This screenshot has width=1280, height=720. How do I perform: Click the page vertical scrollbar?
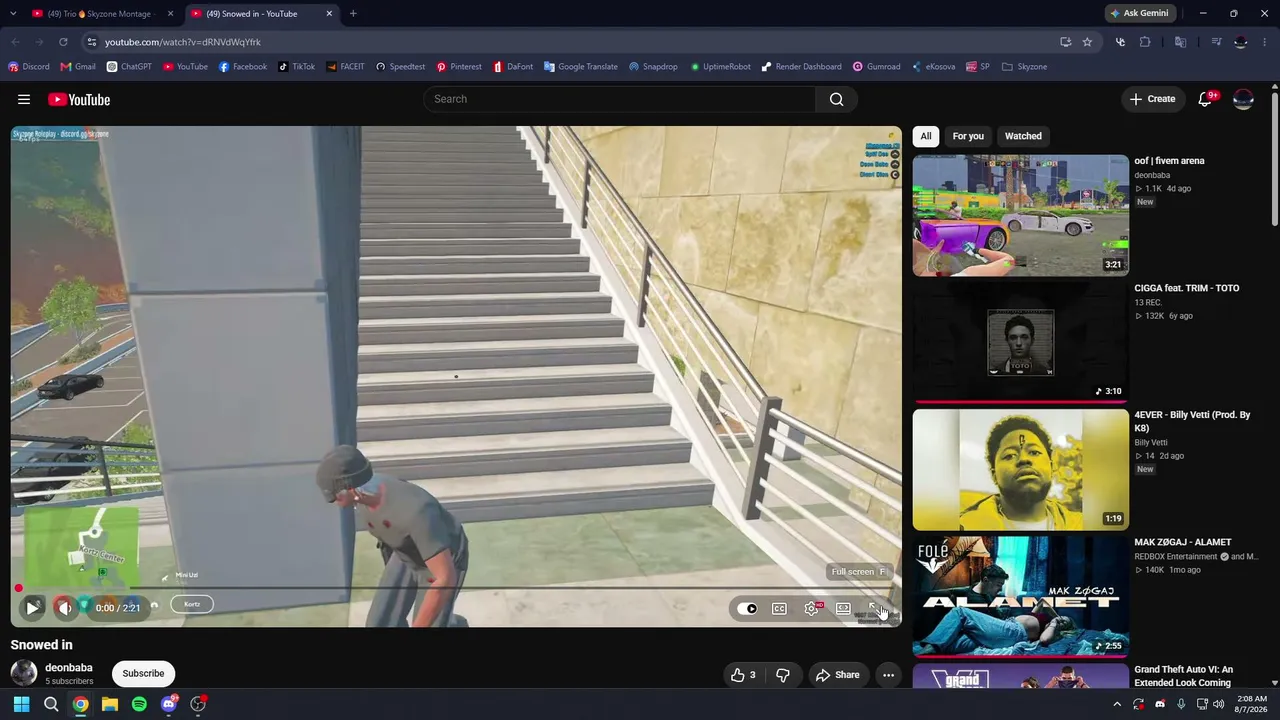[x=1275, y=160]
